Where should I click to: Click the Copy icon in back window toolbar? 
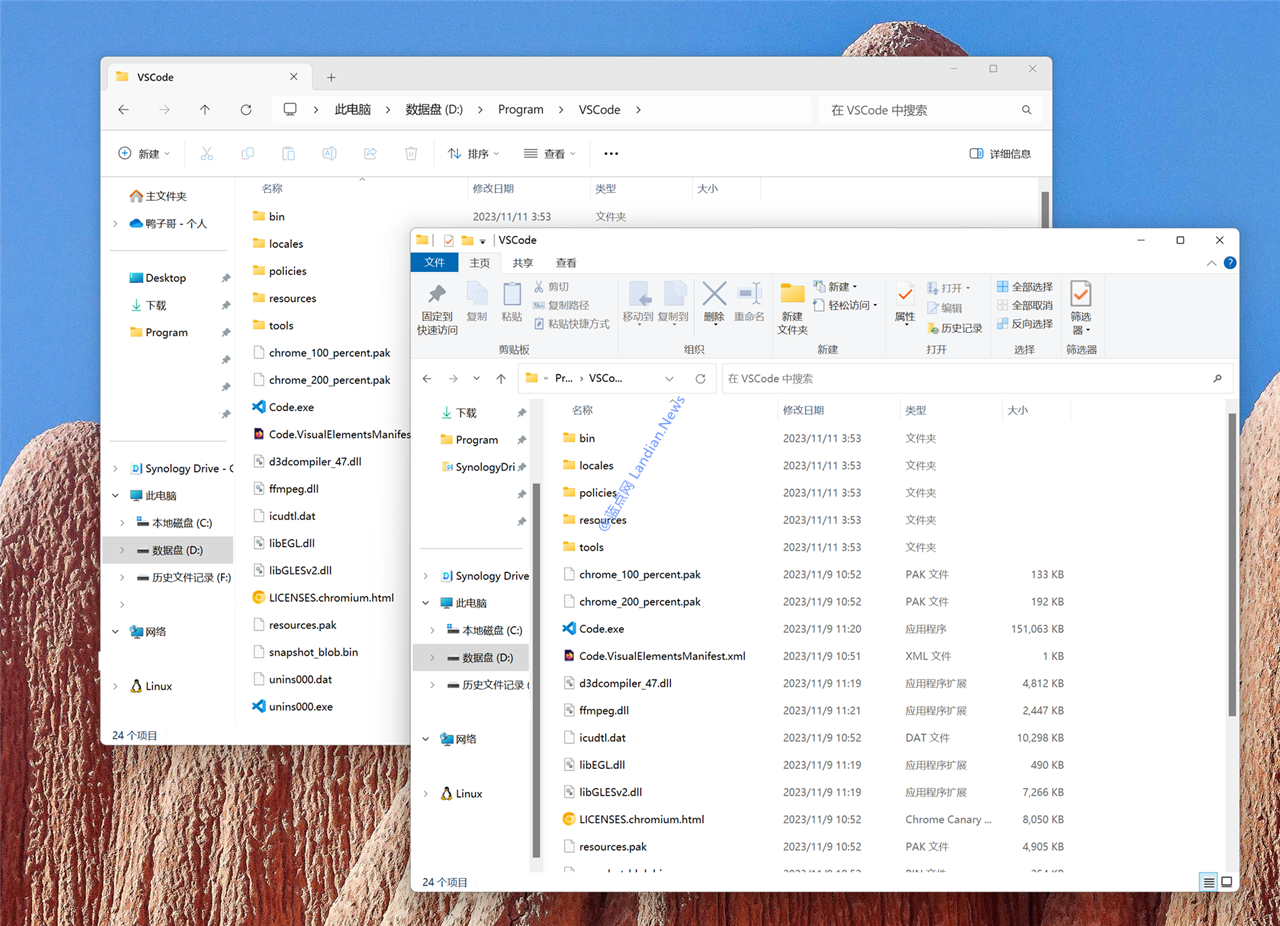[247, 154]
